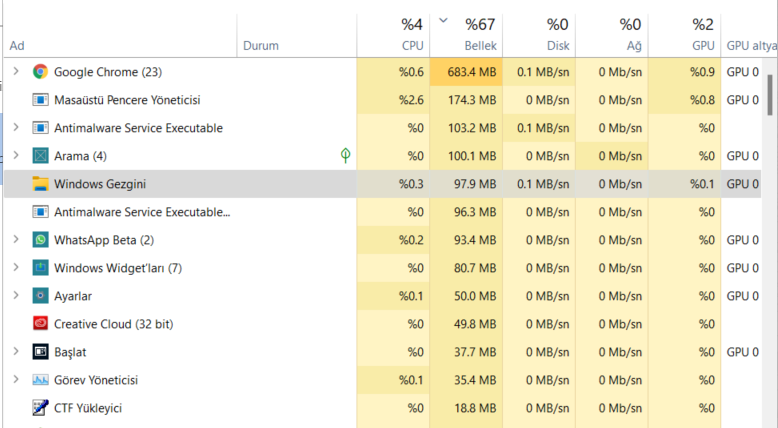Click the Windows Gezgini folder icon
Image resolution: width=778 pixels, height=428 pixels.
point(40,184)
